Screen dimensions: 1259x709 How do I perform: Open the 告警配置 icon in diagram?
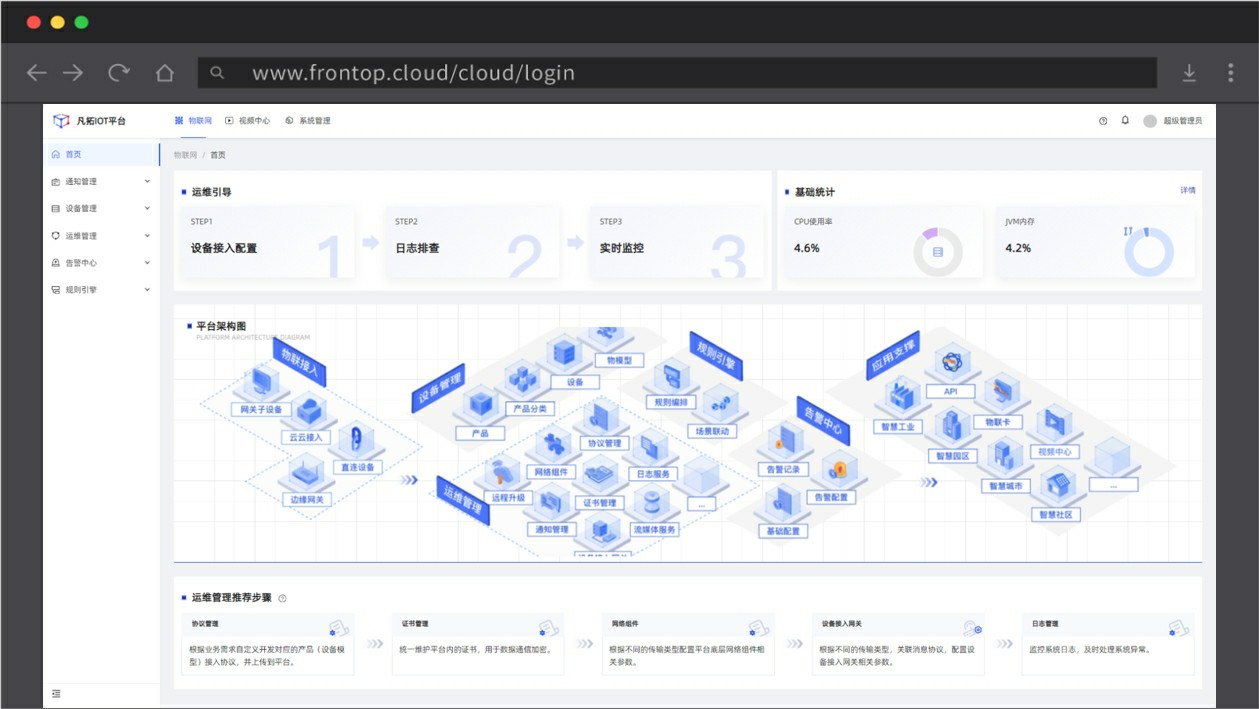838,469
